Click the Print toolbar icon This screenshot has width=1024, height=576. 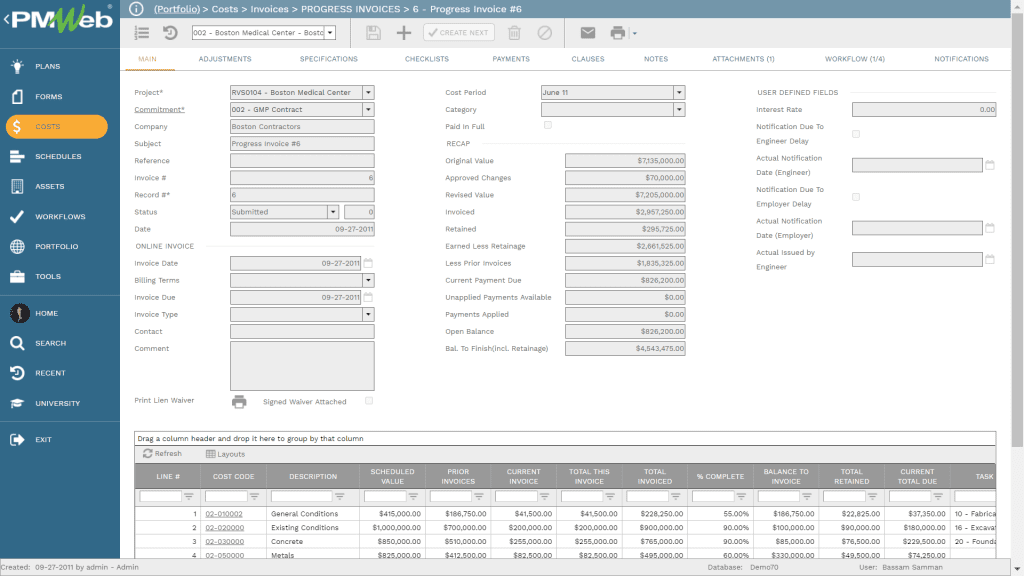pyautogui.click(x=617, y=33)
